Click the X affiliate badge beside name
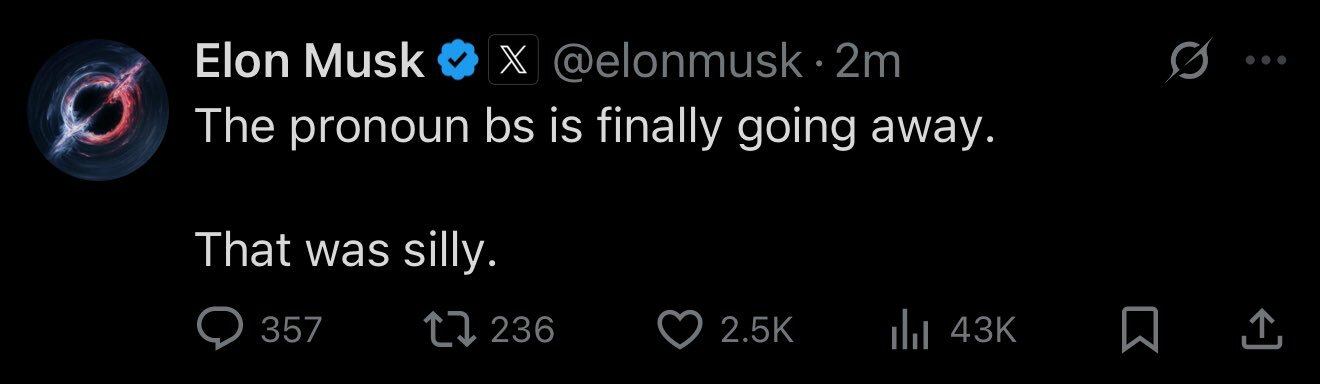Image resolution: width=1320 pixels, height=384 pixels. pos(514,63)
